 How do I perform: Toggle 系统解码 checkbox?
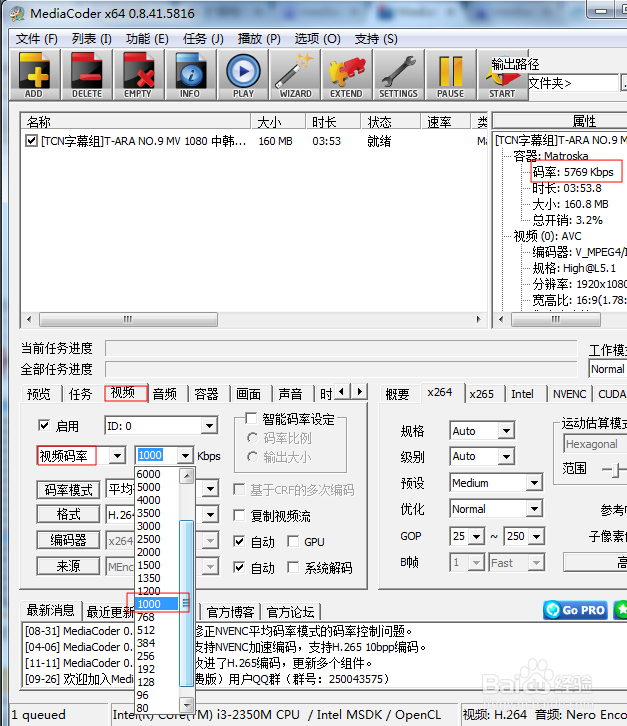pos(293,567)
